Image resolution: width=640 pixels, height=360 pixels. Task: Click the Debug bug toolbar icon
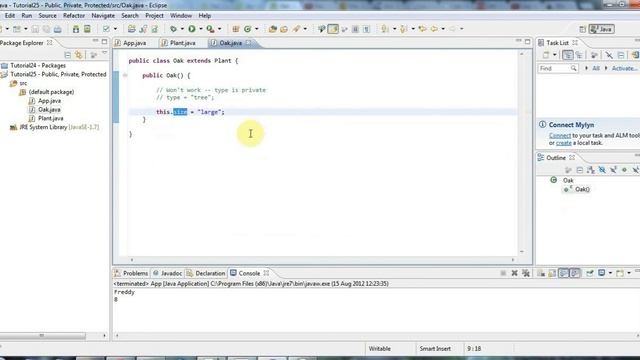point(173,29)
